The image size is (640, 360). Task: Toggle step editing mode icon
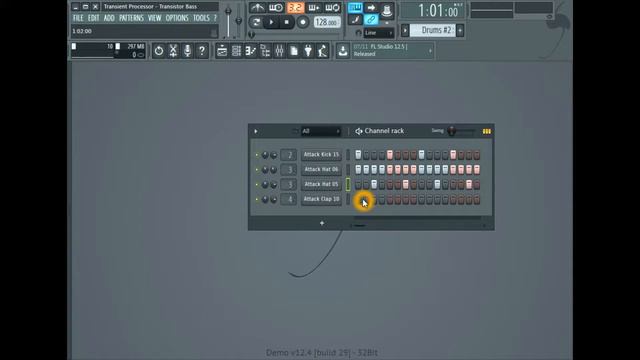pyautogui.click(x=387, y=10)
